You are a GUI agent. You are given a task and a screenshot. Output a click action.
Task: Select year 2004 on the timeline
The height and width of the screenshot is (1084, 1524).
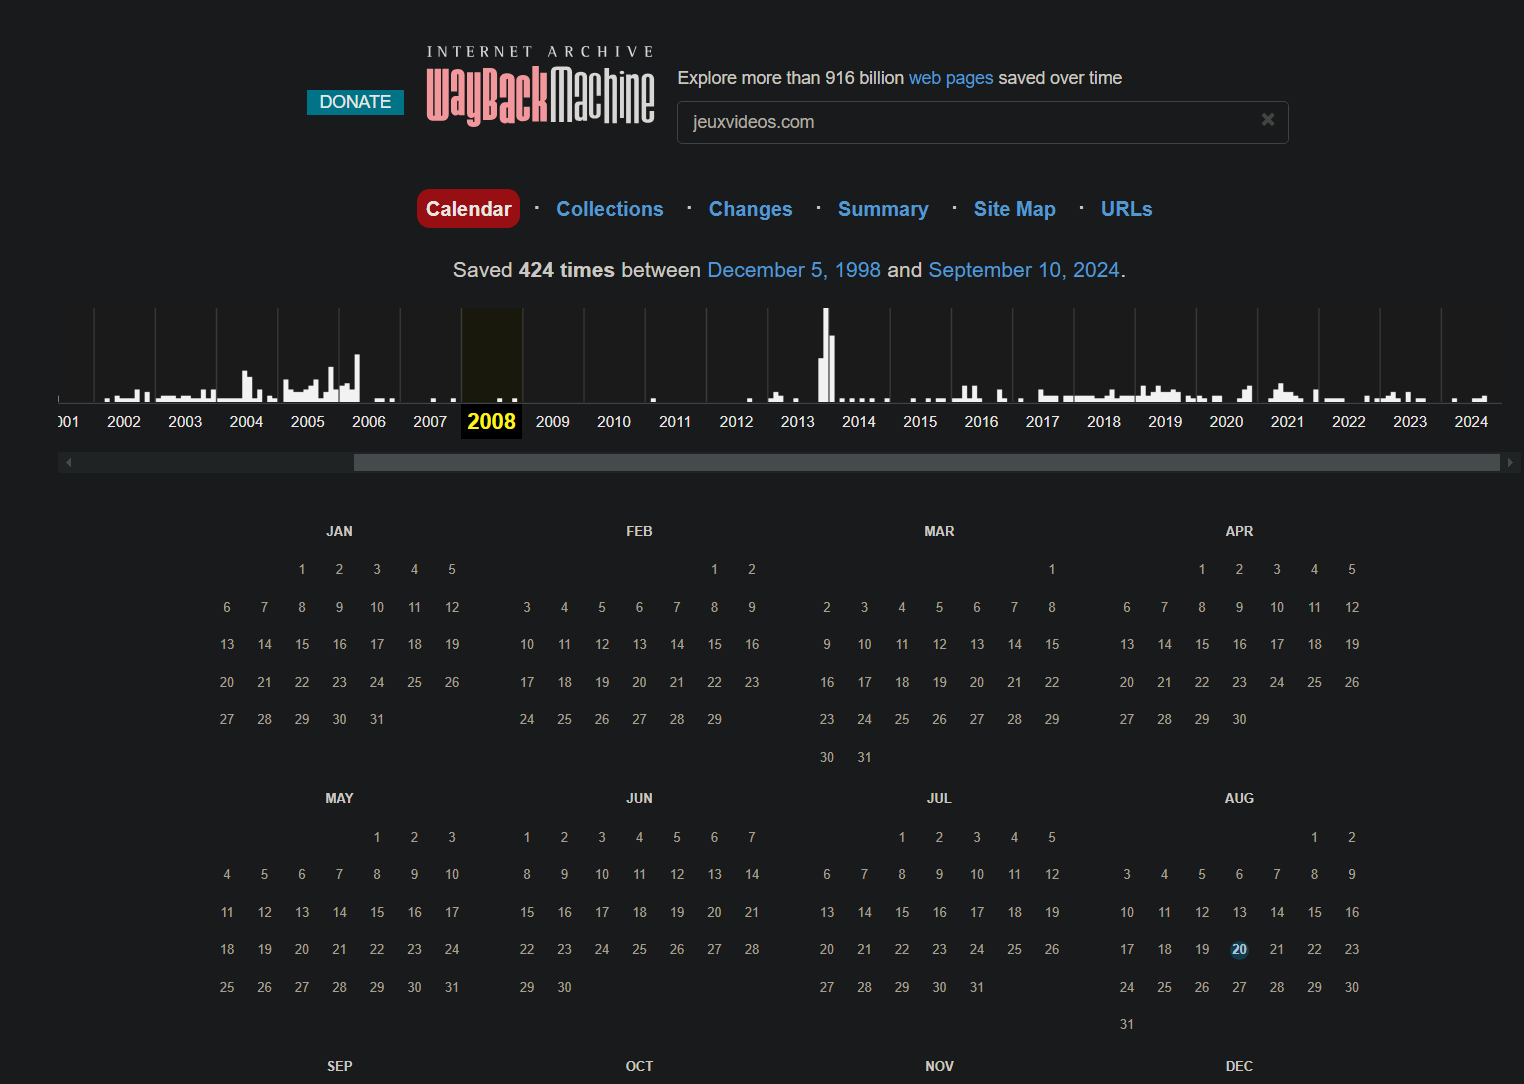pos(246,422)
